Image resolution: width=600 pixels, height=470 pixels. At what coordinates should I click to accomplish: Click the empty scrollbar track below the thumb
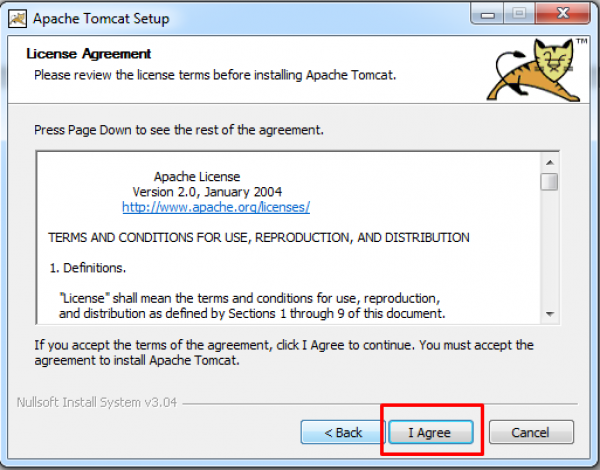[x=550, y=248]
